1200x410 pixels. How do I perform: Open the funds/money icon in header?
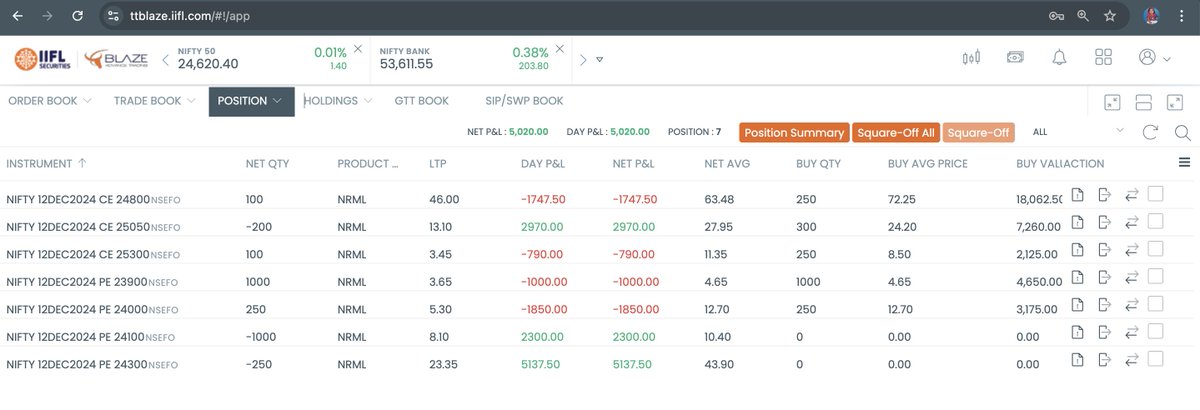click(1015, 58)
